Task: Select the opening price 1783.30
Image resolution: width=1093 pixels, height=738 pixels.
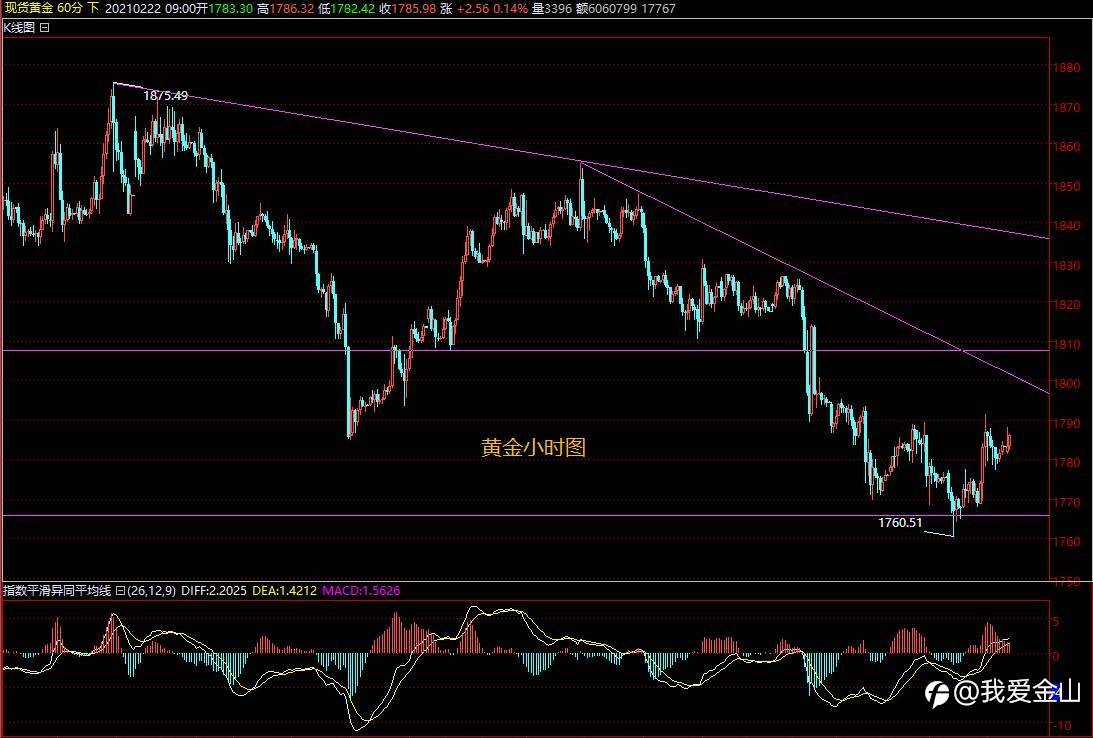Action: pyautogui.click(x=230, y=8)
